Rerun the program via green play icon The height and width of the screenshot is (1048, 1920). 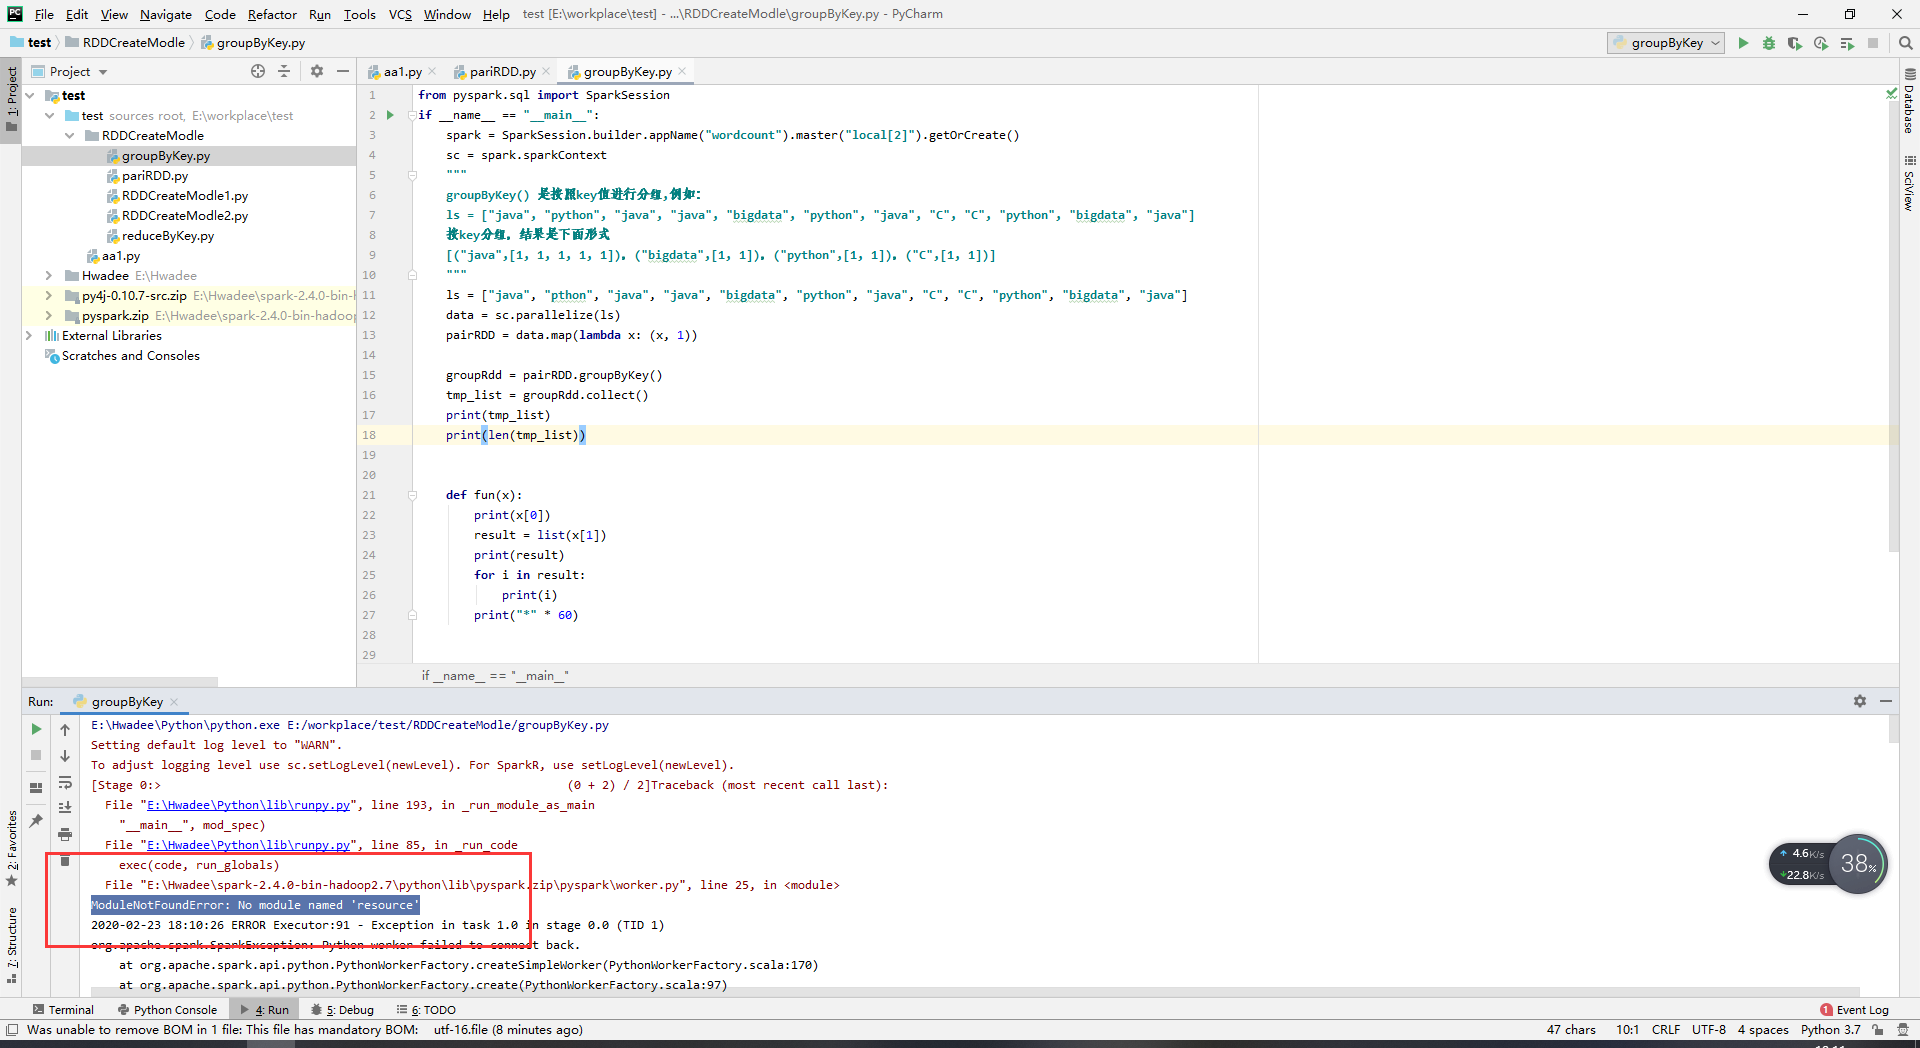pyautogui.click(x=35, y=729)
